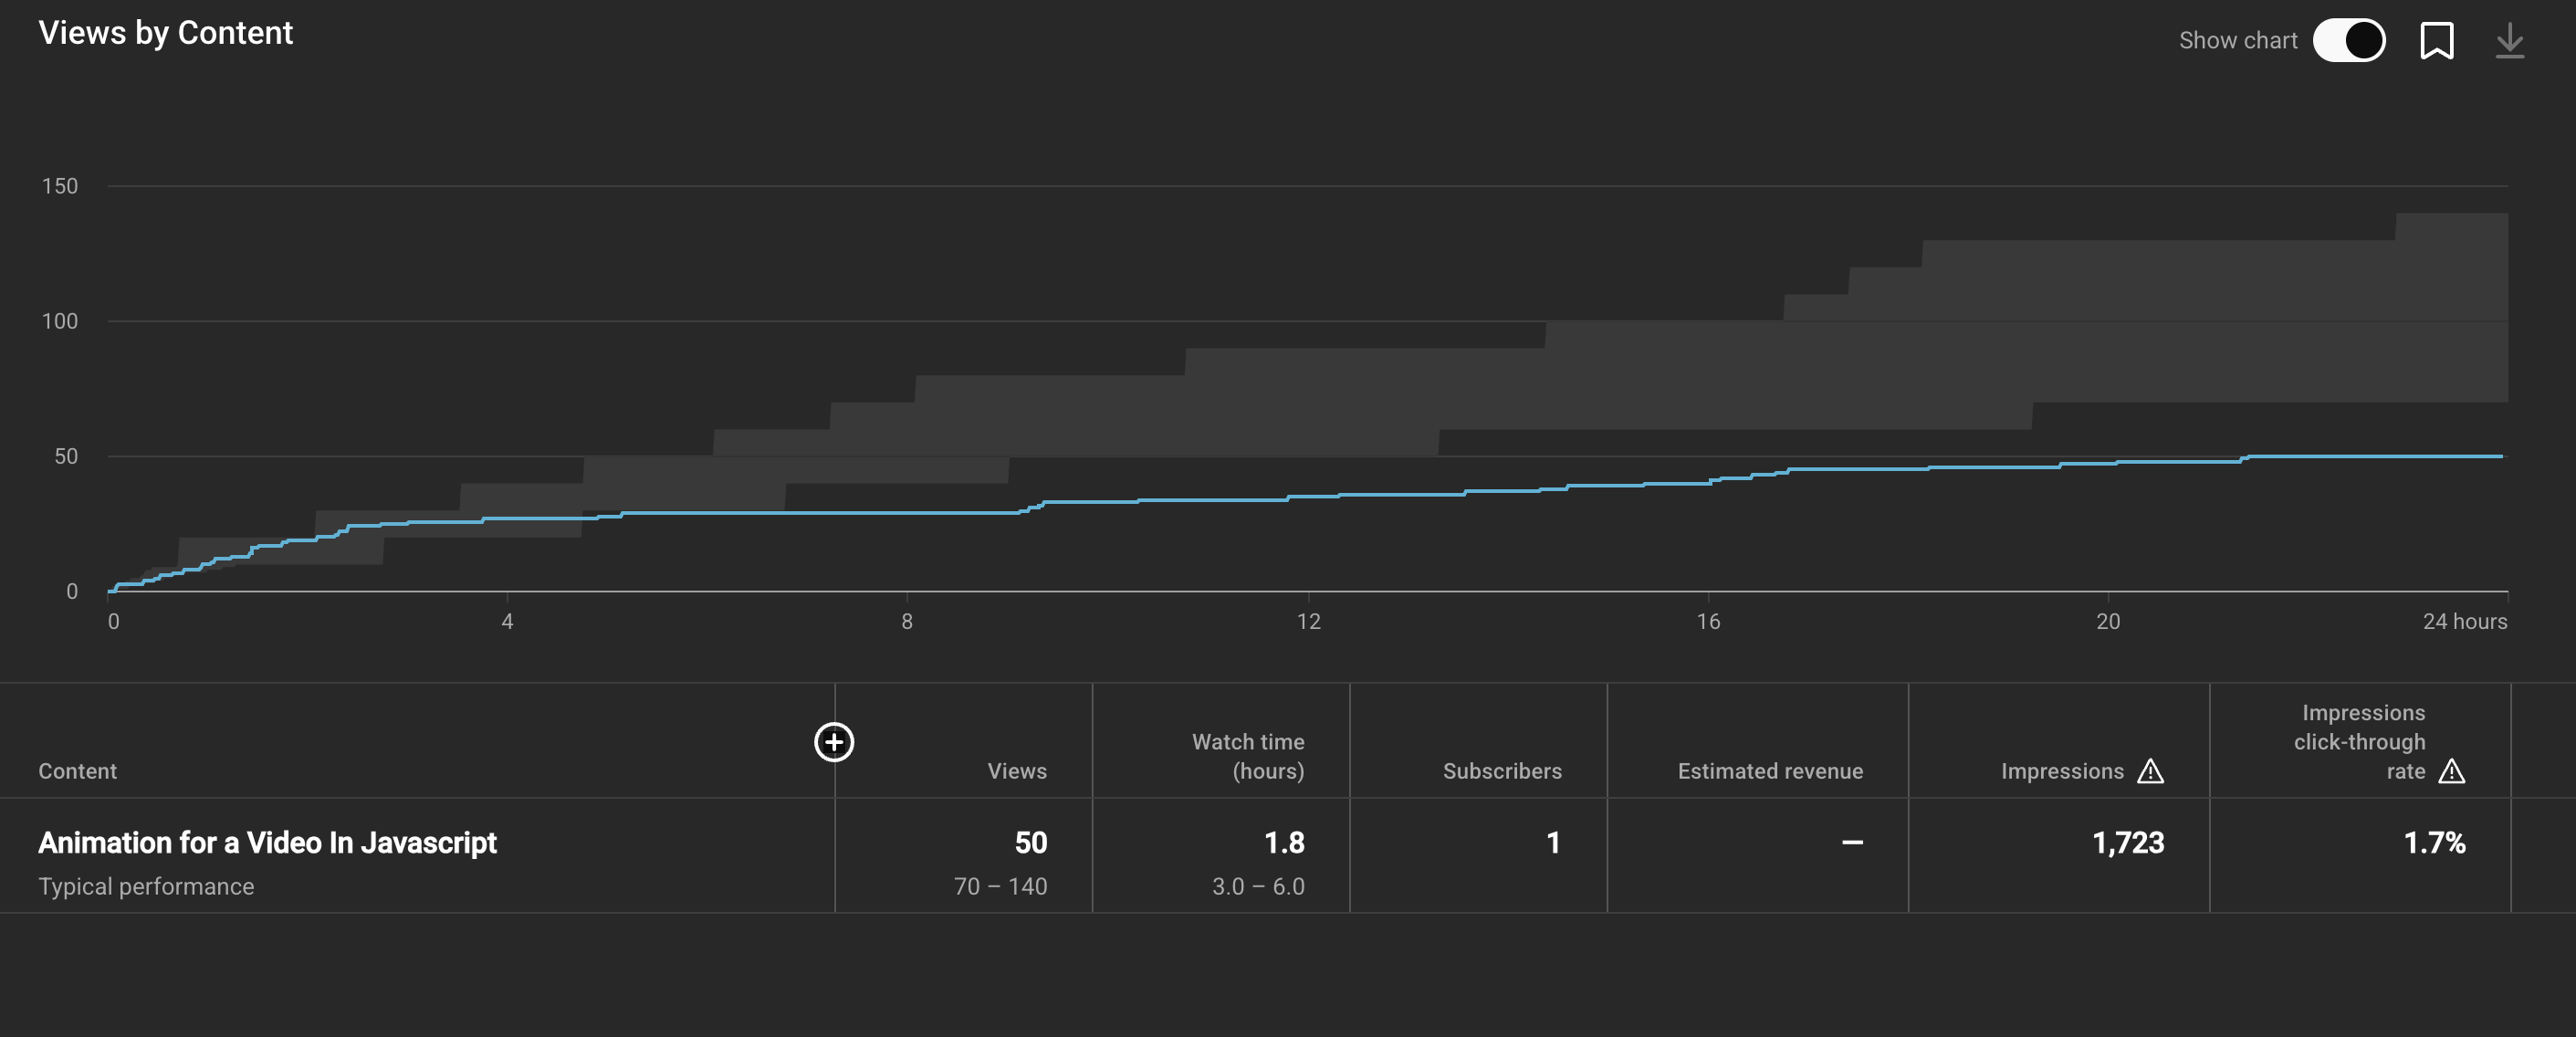Click the download analytics report icon

click(x=2510, y=39)
